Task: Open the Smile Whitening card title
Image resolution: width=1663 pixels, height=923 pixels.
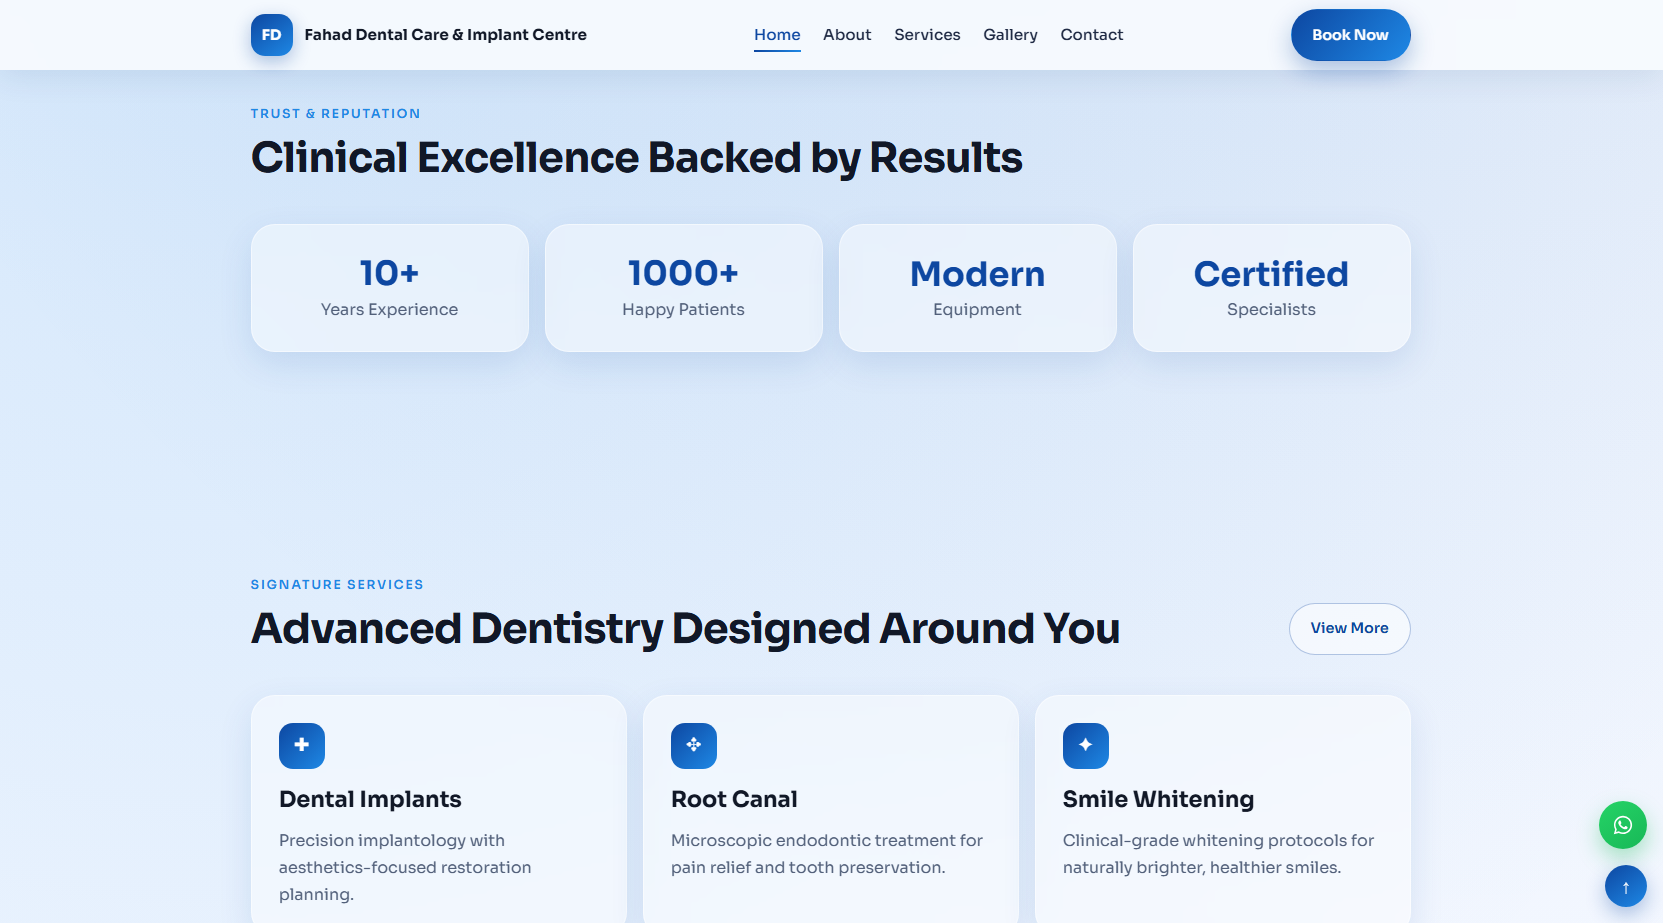Action: pos(1158,800)
